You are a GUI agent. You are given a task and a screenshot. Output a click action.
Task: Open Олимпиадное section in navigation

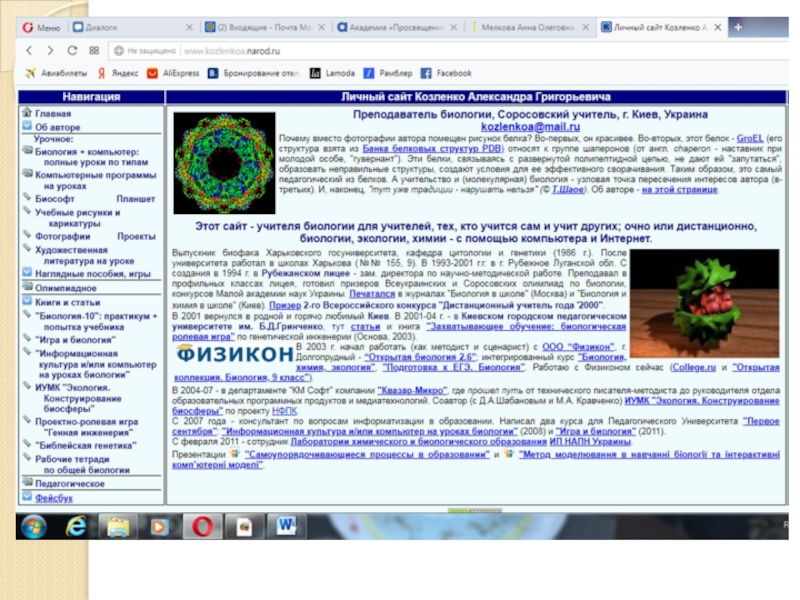click(x=66, y=287)
